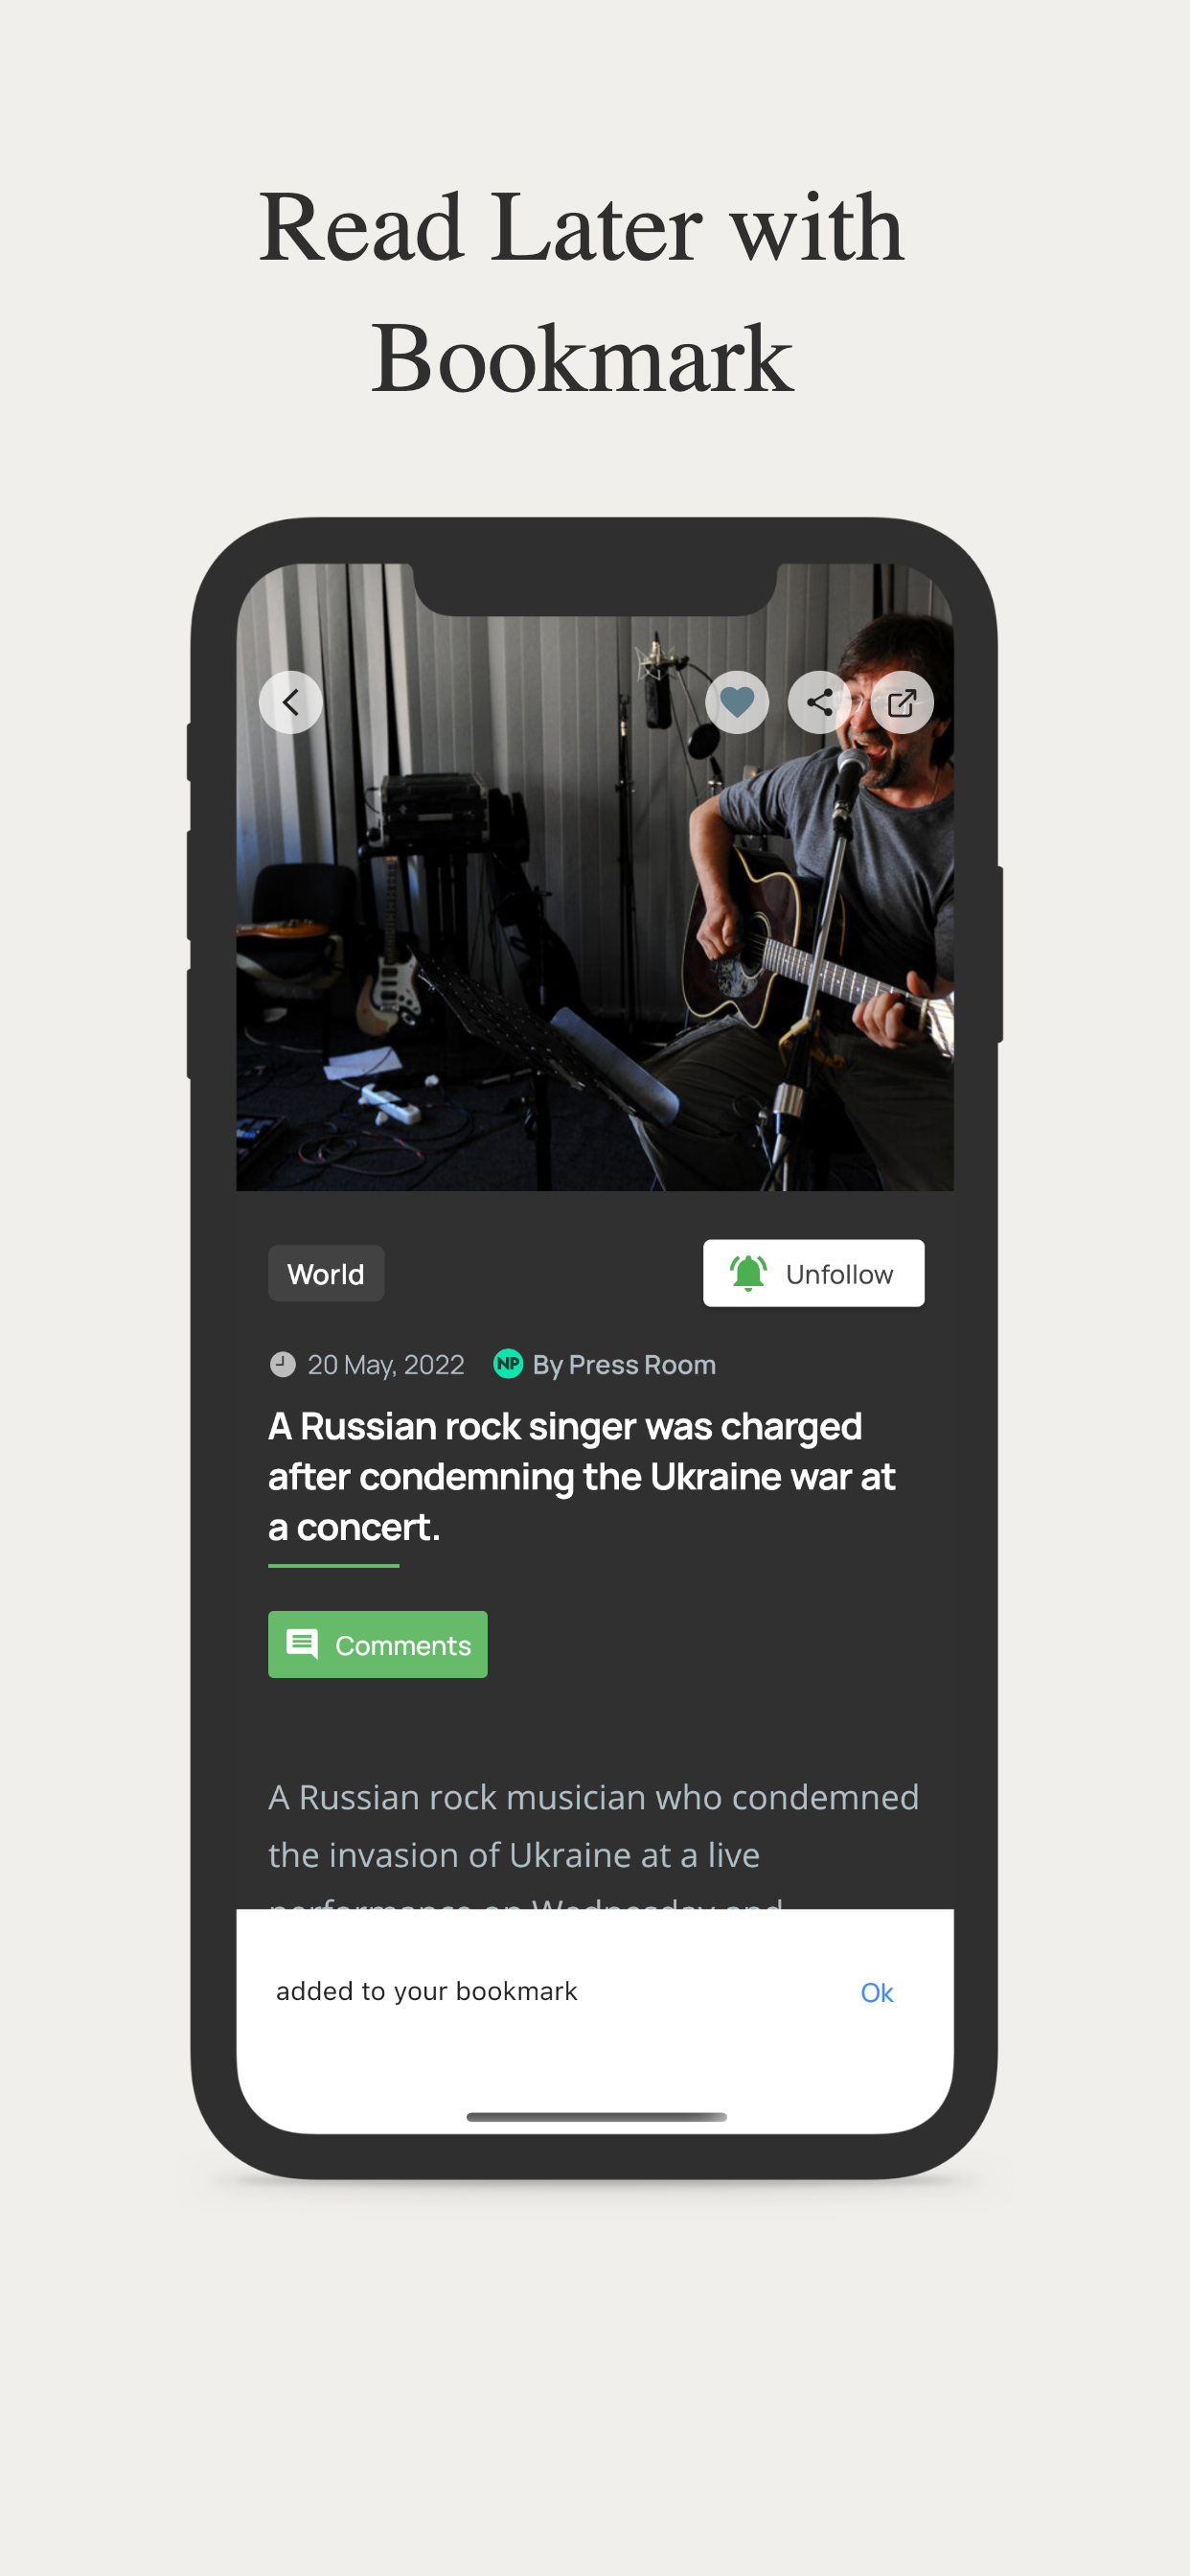Click the Read Later with Bookmark heading
The height and width of the screenshot is (2576, 1190).
coord(582,292)
